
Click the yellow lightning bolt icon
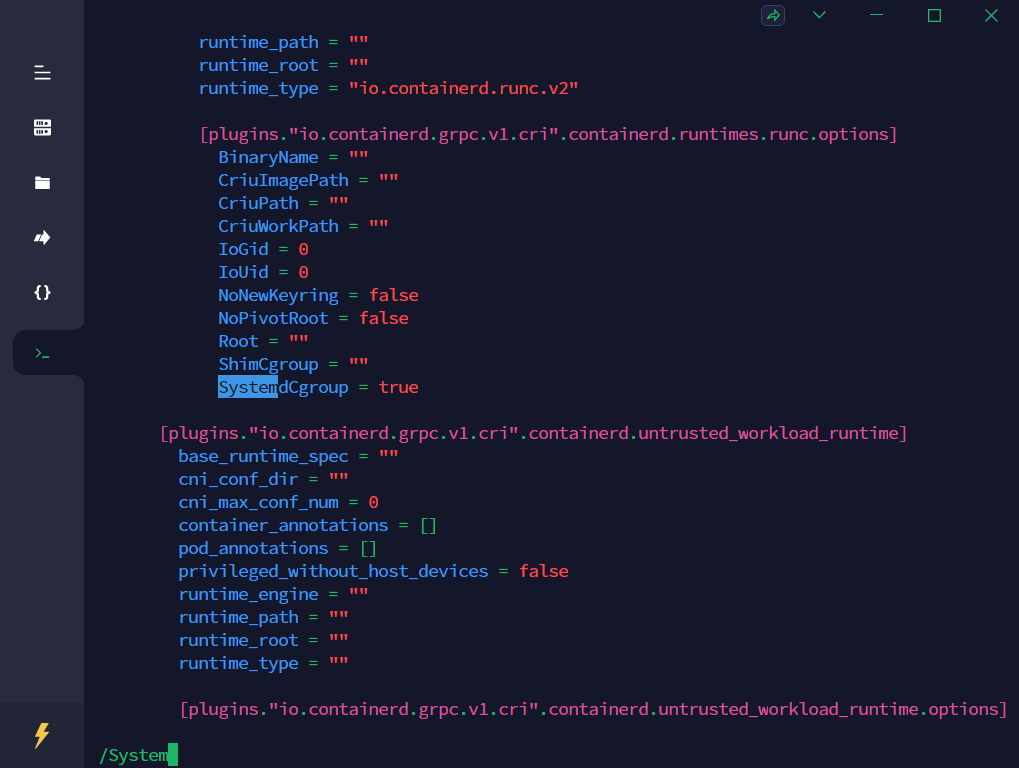click(x=42, y=736)
